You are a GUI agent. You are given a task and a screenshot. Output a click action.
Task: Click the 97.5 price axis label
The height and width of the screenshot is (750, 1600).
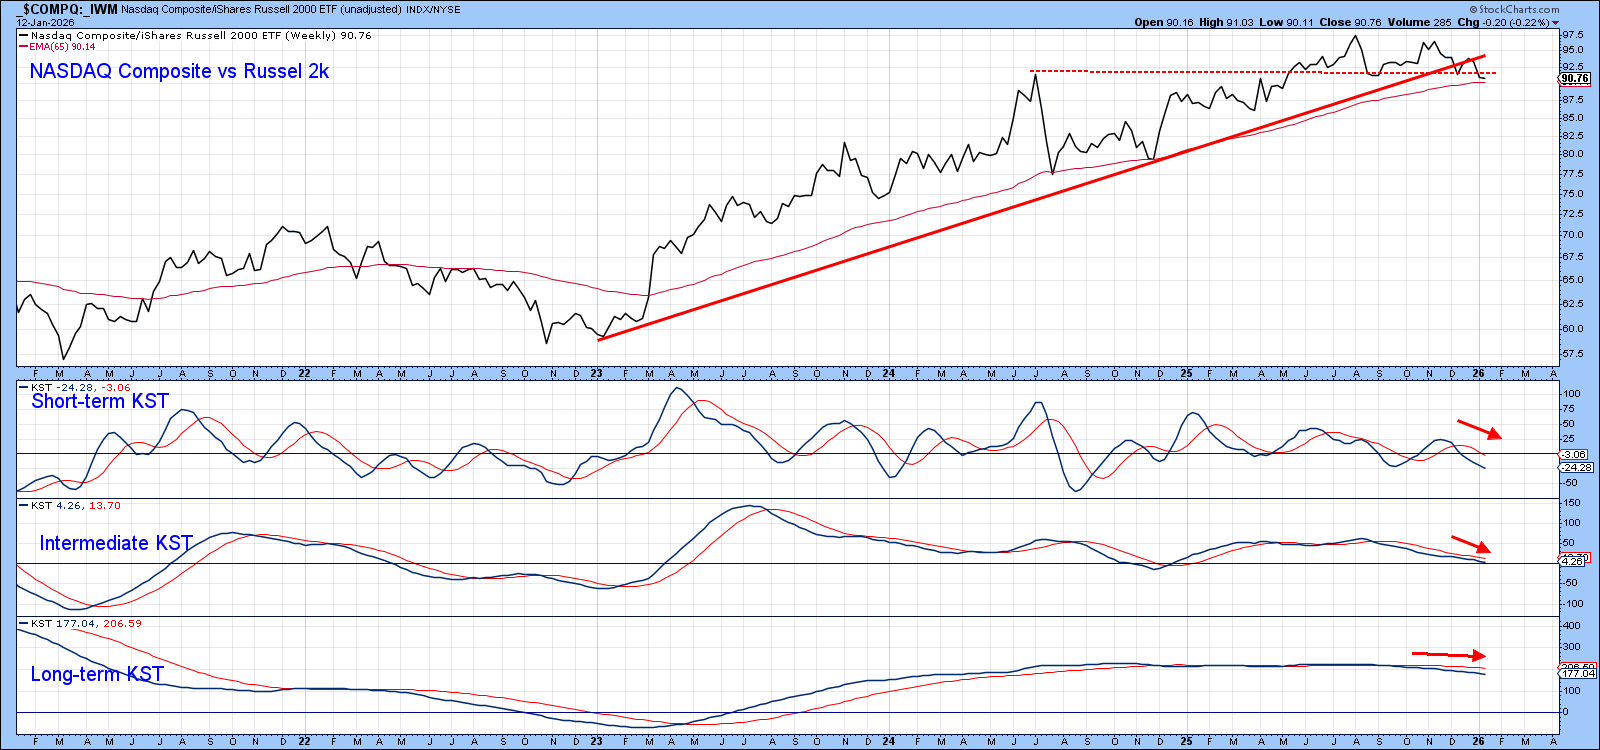1573,34
